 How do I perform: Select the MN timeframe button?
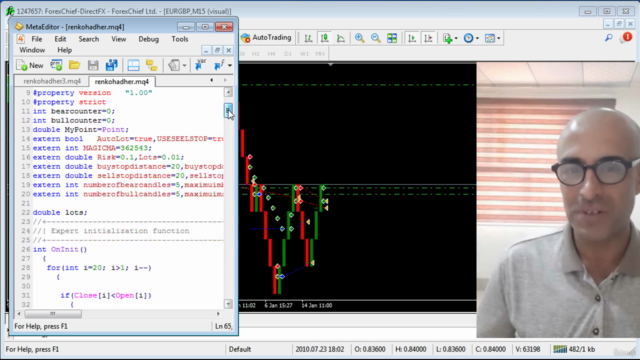(x=320, y=54)
